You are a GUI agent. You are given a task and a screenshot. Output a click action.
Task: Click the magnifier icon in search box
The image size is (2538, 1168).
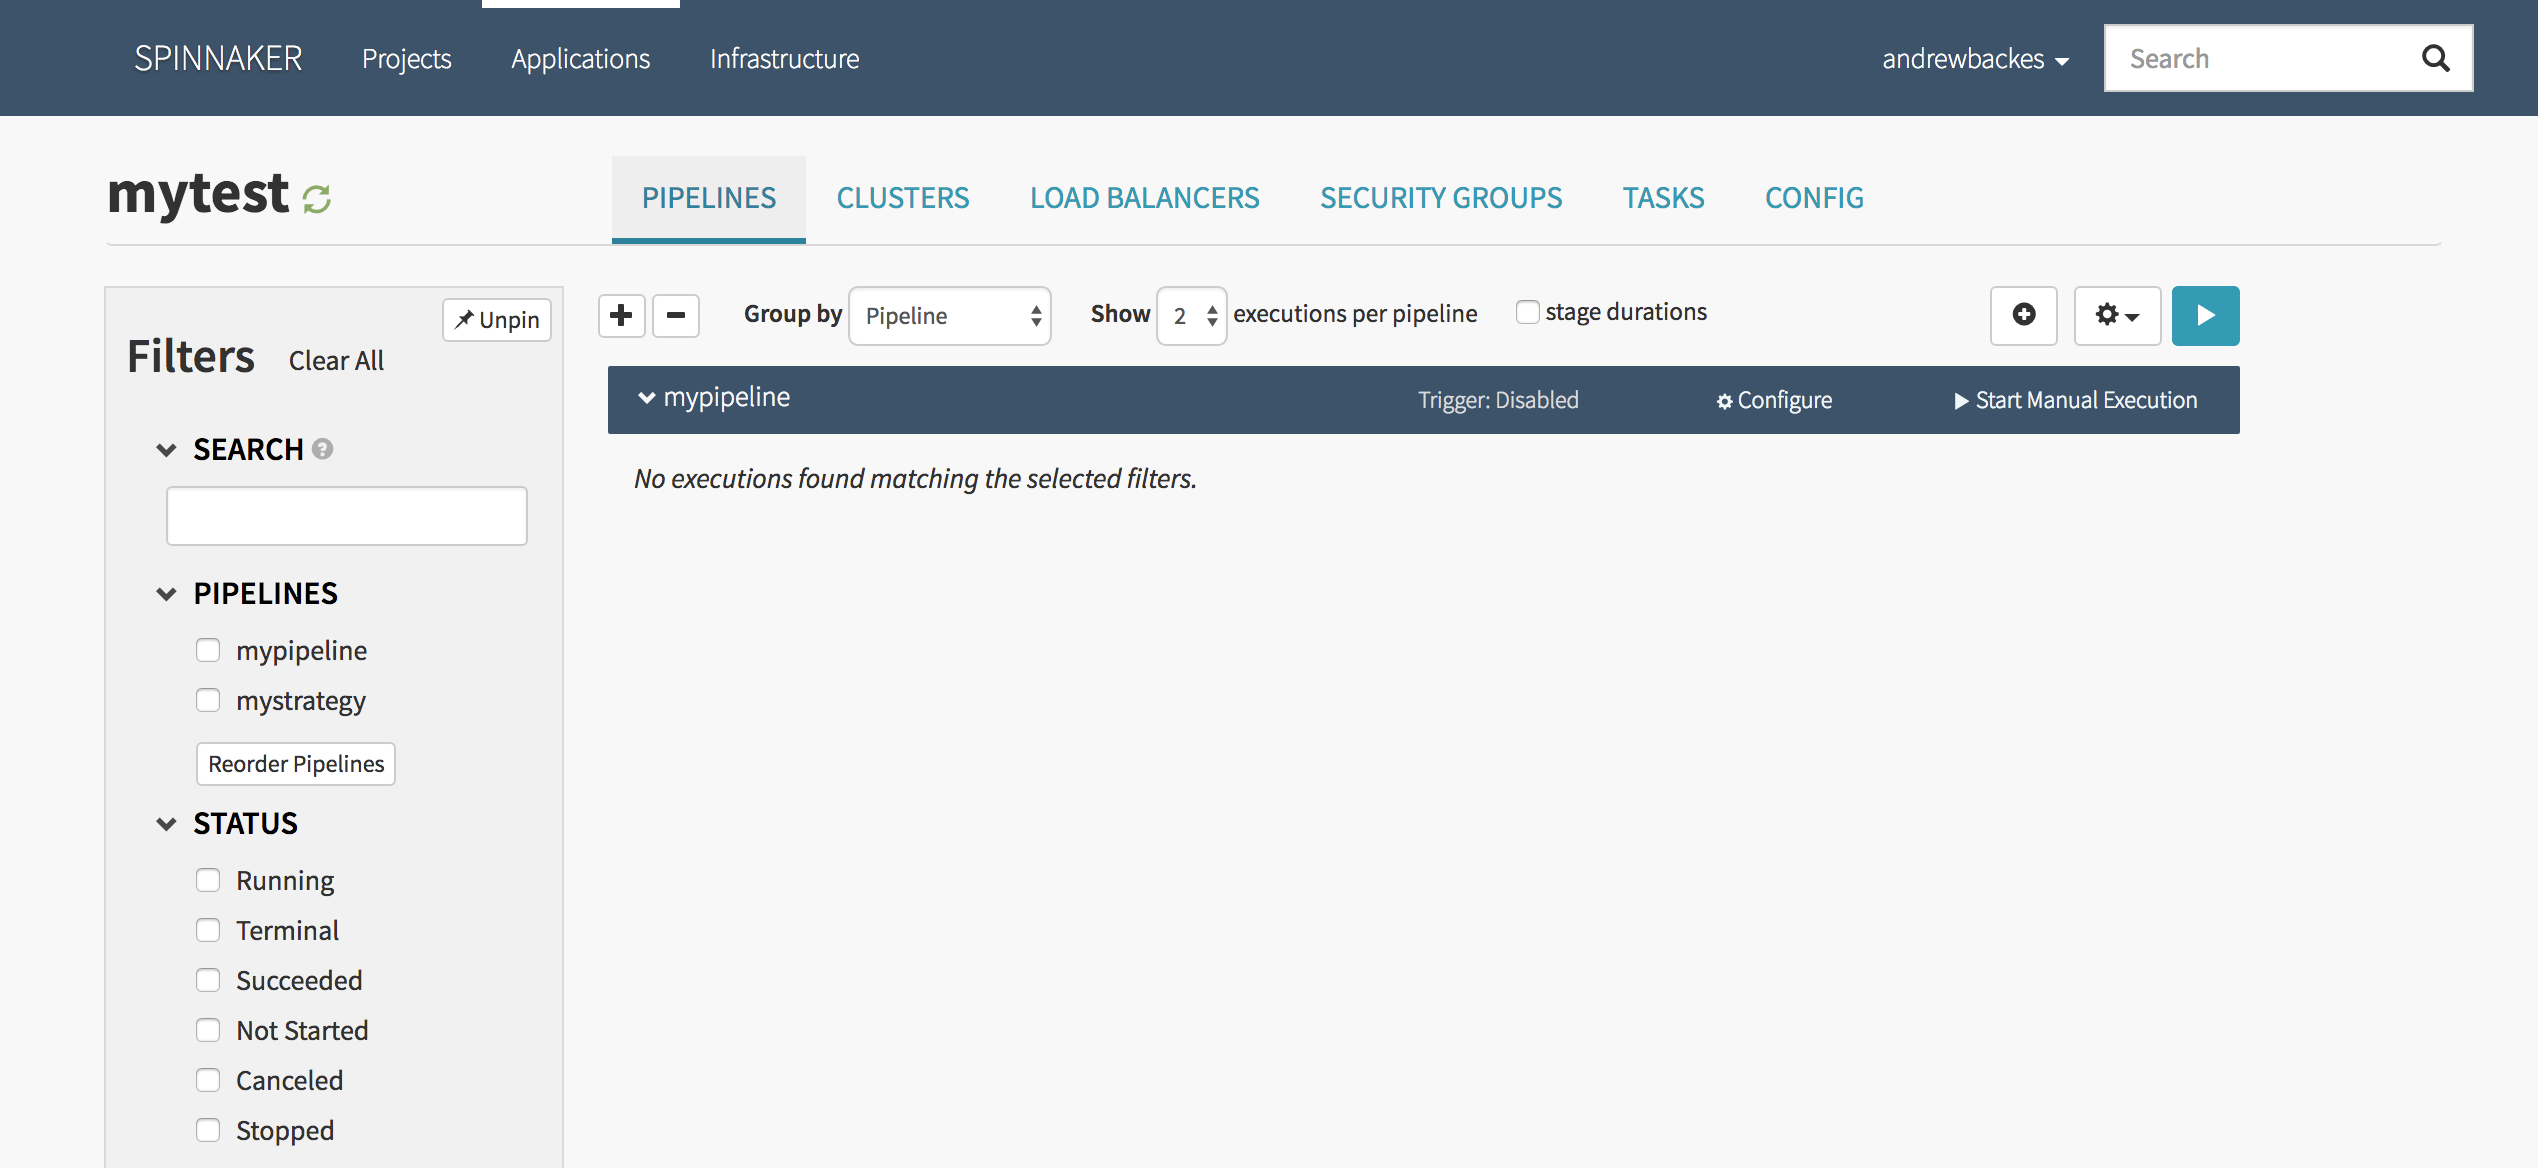click(2435, 59)
